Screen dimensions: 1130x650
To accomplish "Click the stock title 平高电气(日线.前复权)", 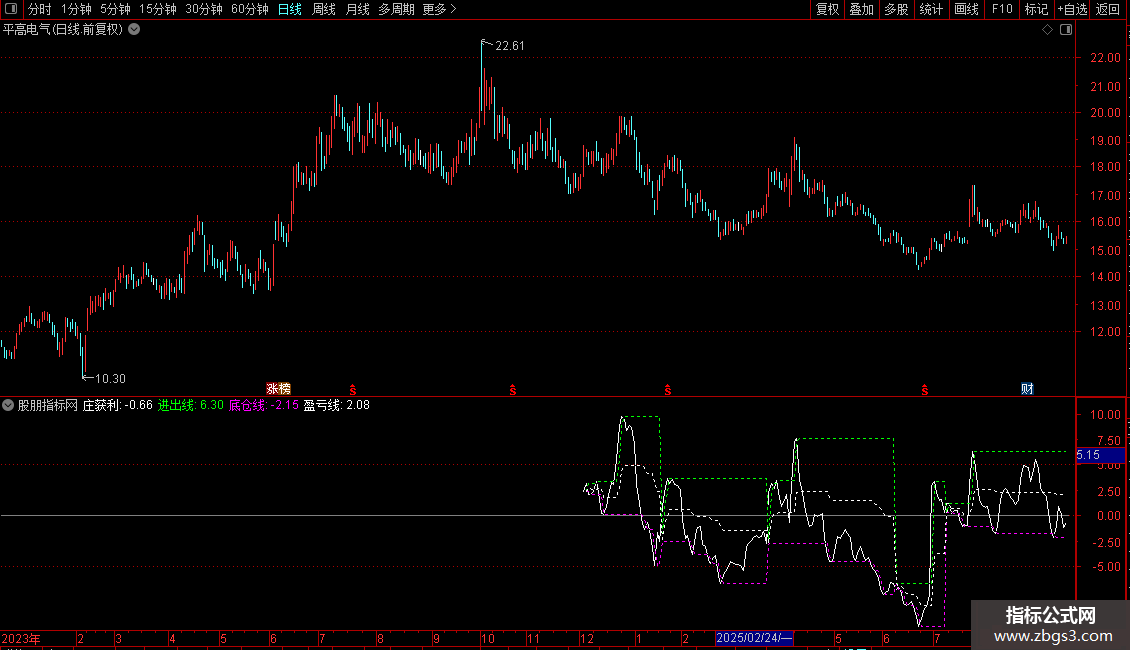I will click(63, 30).
